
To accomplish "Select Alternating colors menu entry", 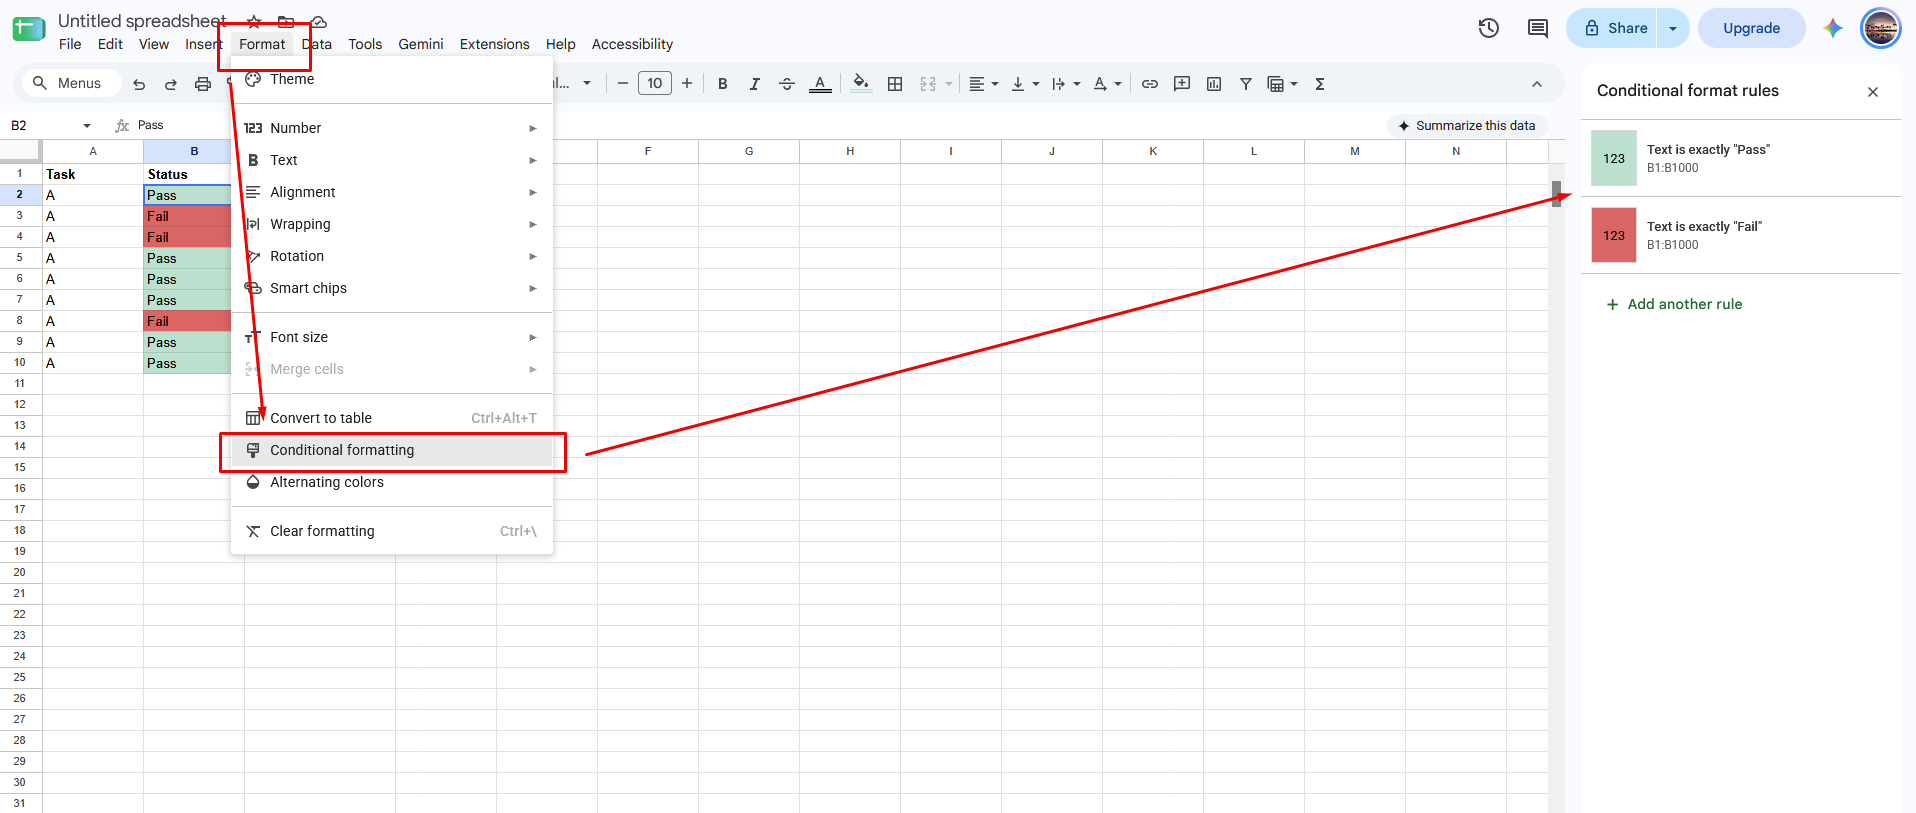I will (x=392, y=482).
